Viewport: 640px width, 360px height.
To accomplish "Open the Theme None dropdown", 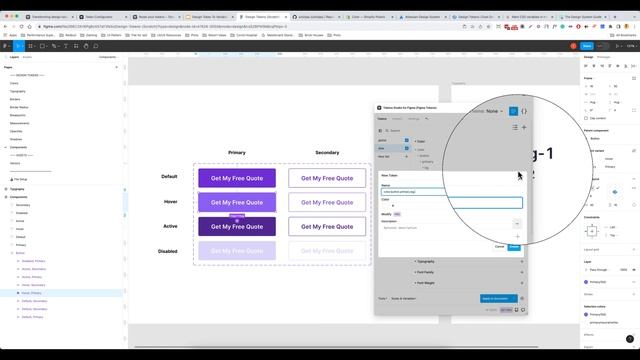I will point(488,111).
